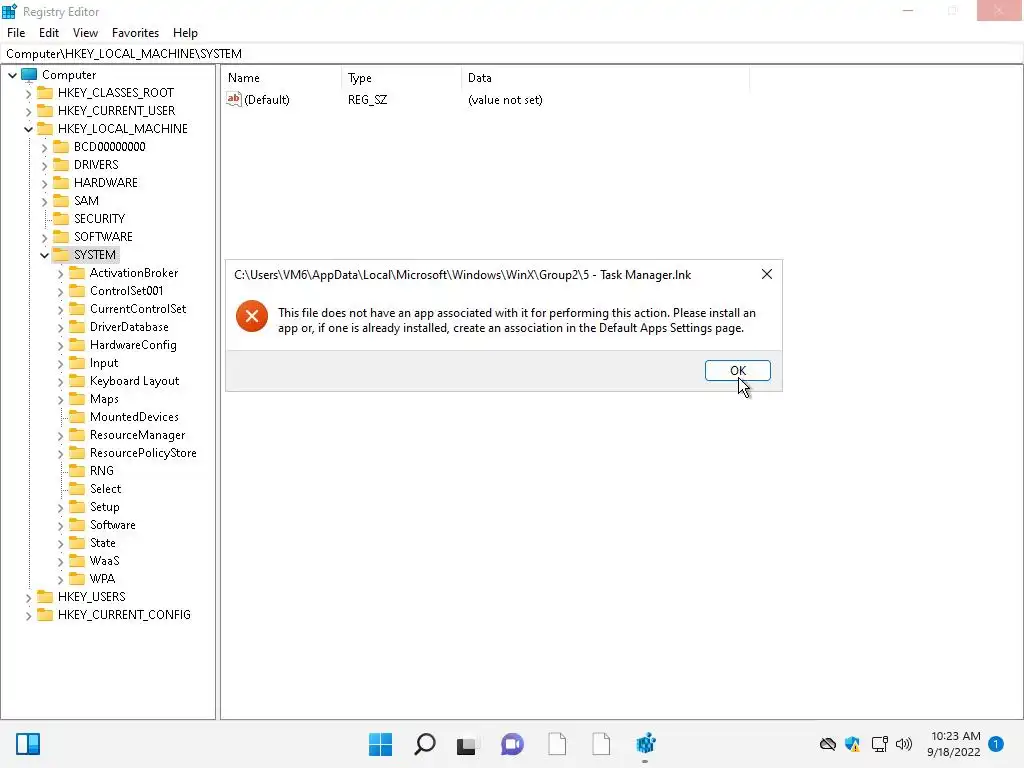The height and width of the screenshot is (768, 1024).
Task: Expand the HKEY_CLASSES_ROOT chevron
Action: pos(28,93)
